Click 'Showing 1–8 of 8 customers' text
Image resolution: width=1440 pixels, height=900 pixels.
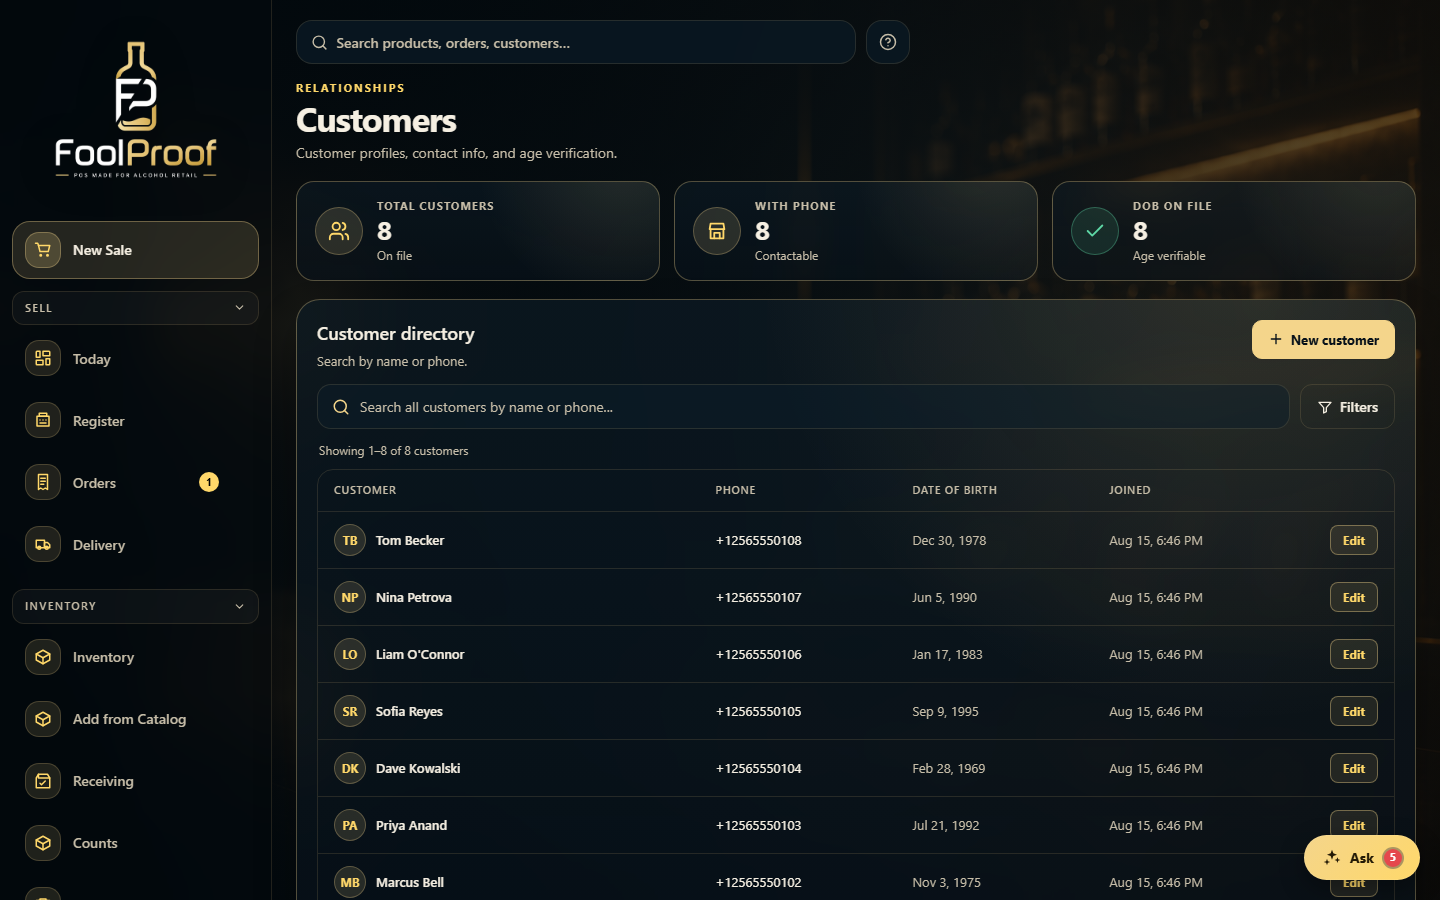393,451
